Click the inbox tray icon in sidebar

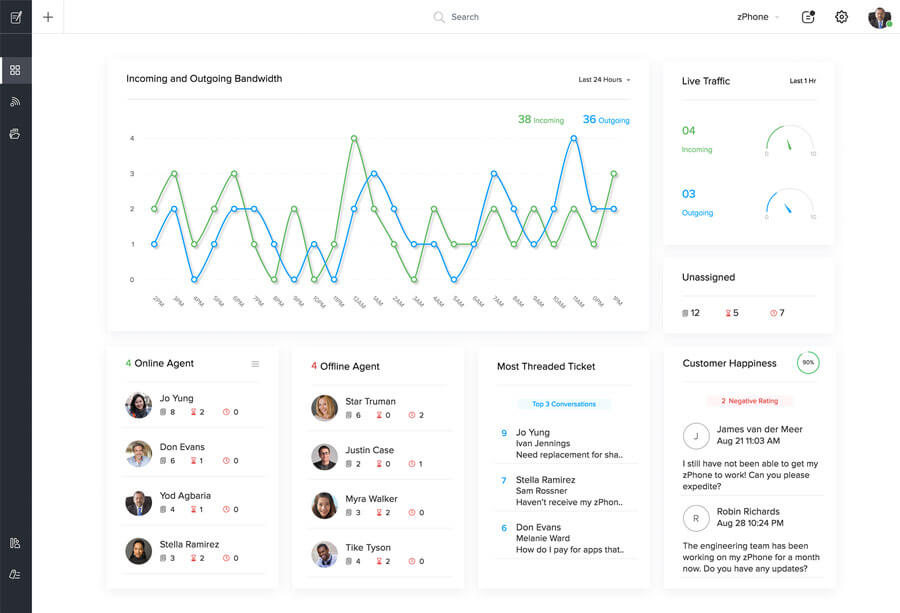point(15,133)
